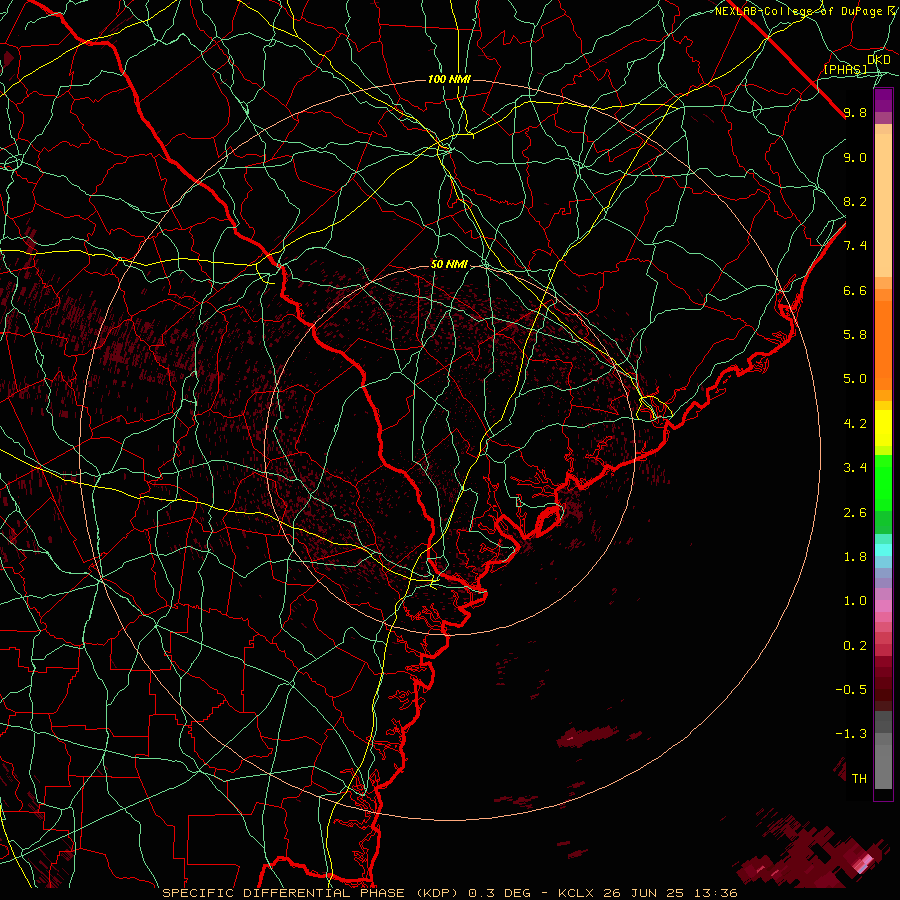Viewport: 900px width, 900px height.
Task: Click the offshore dark red echo inside 100 NMI ring
Action: pos(590,735)
